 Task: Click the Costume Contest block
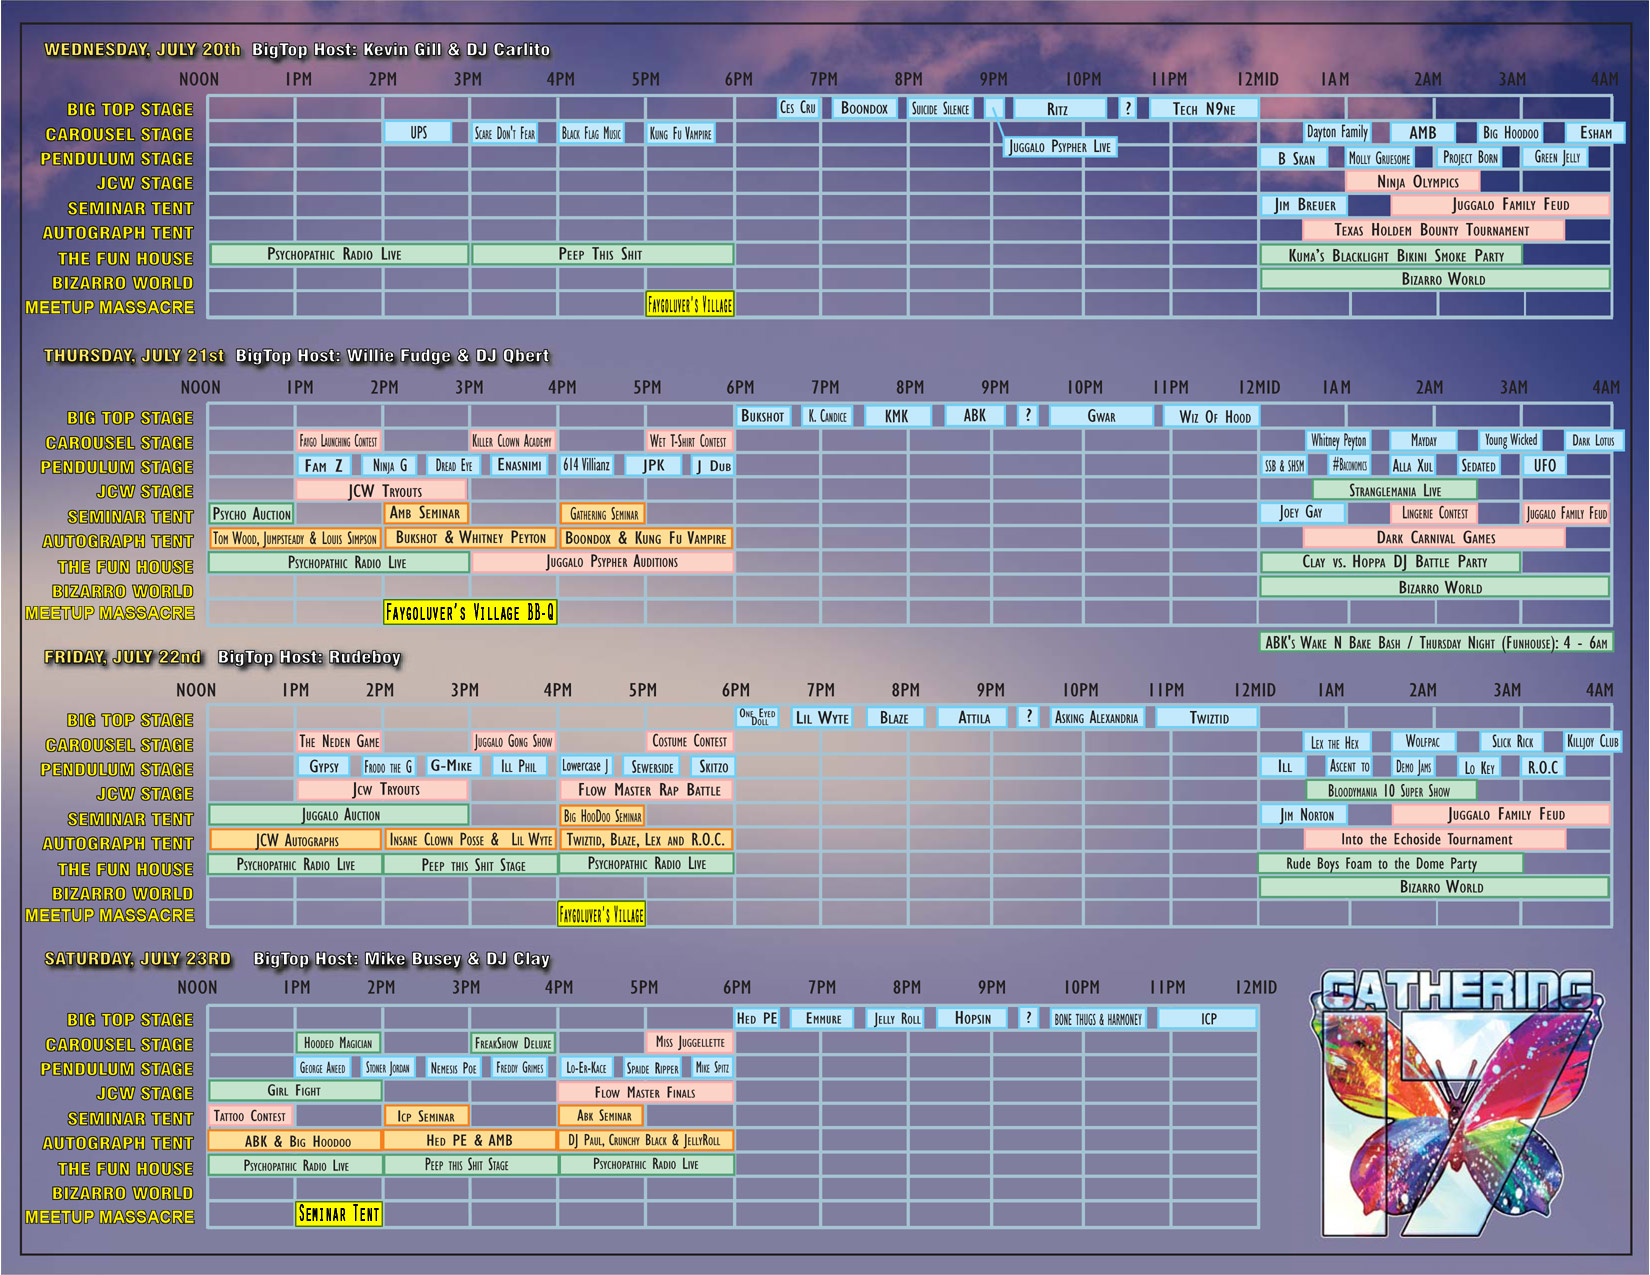tap(689, 741)
